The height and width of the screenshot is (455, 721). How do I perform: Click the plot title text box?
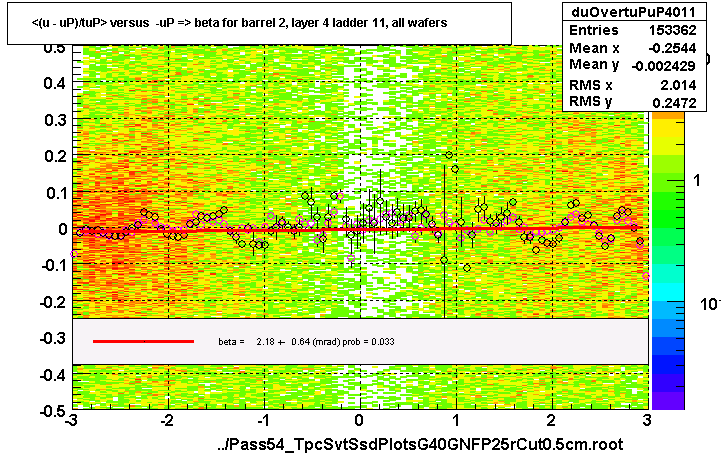pos(259,23)
